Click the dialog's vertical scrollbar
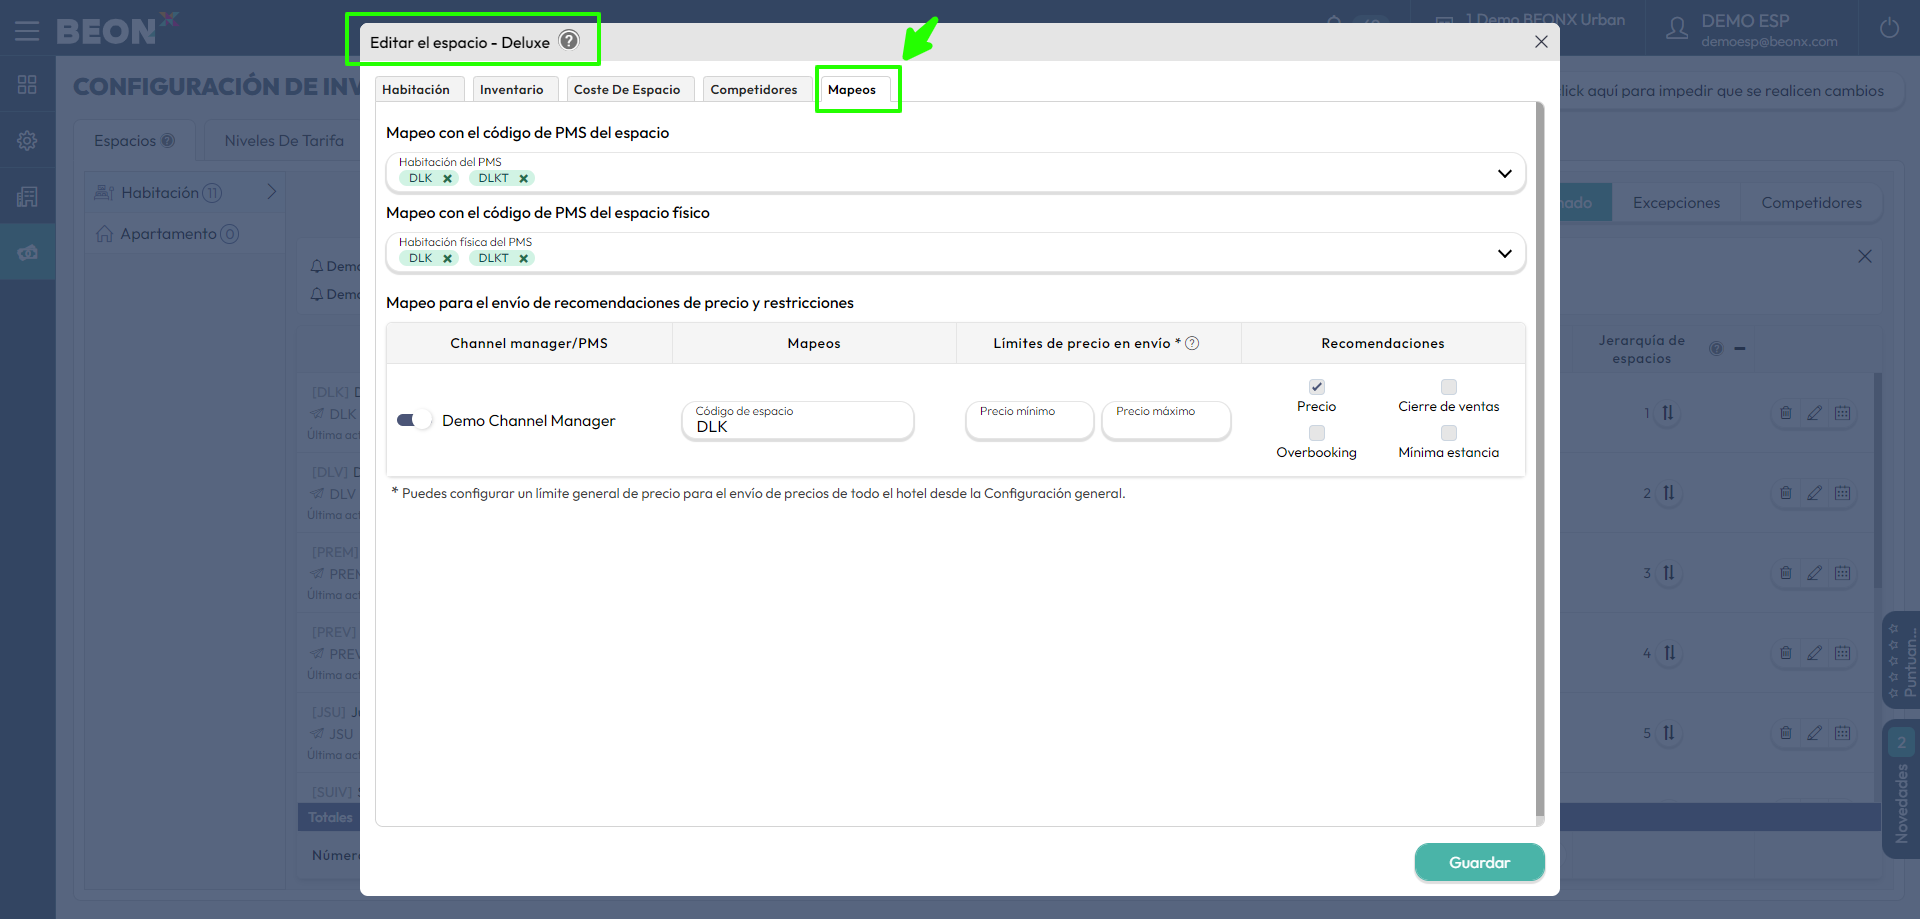The height and width of the screenshot is (919, 1920). coord(1540,460)
